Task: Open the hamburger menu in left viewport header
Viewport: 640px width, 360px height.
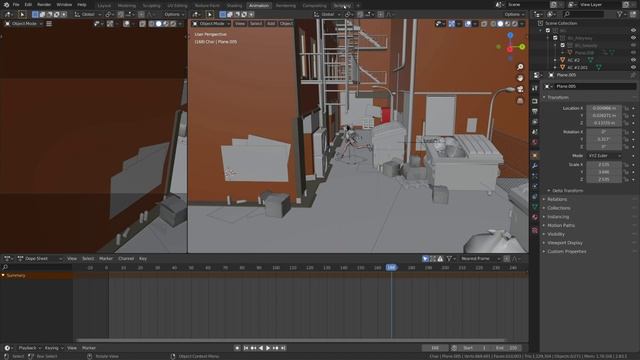Action: click(x=49, y=24)
